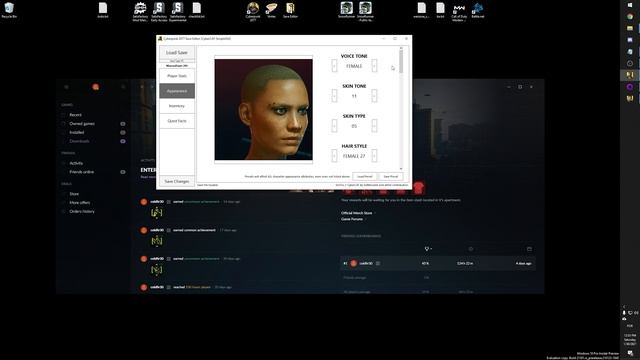The height and width of the screenshot is (360, 640).
Task: Open Orders history in GOG Galaxy sidebar
Action: (x=82, y=211)
